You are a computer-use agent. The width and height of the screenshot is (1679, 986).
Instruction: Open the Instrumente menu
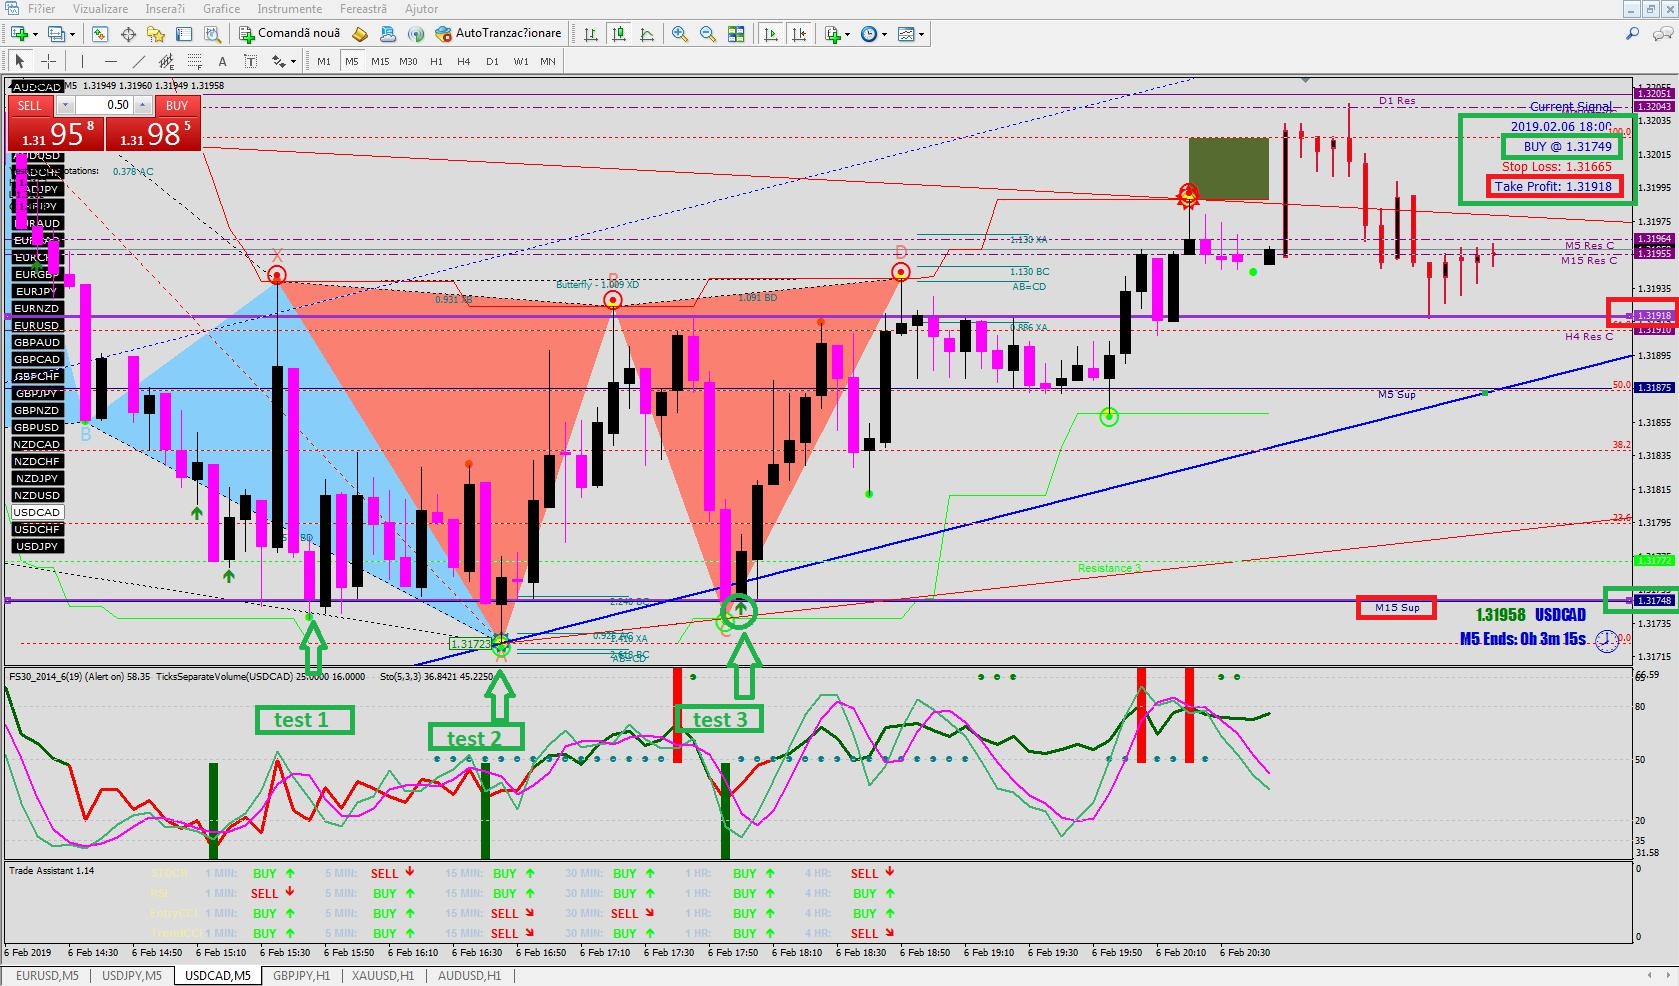290,9
